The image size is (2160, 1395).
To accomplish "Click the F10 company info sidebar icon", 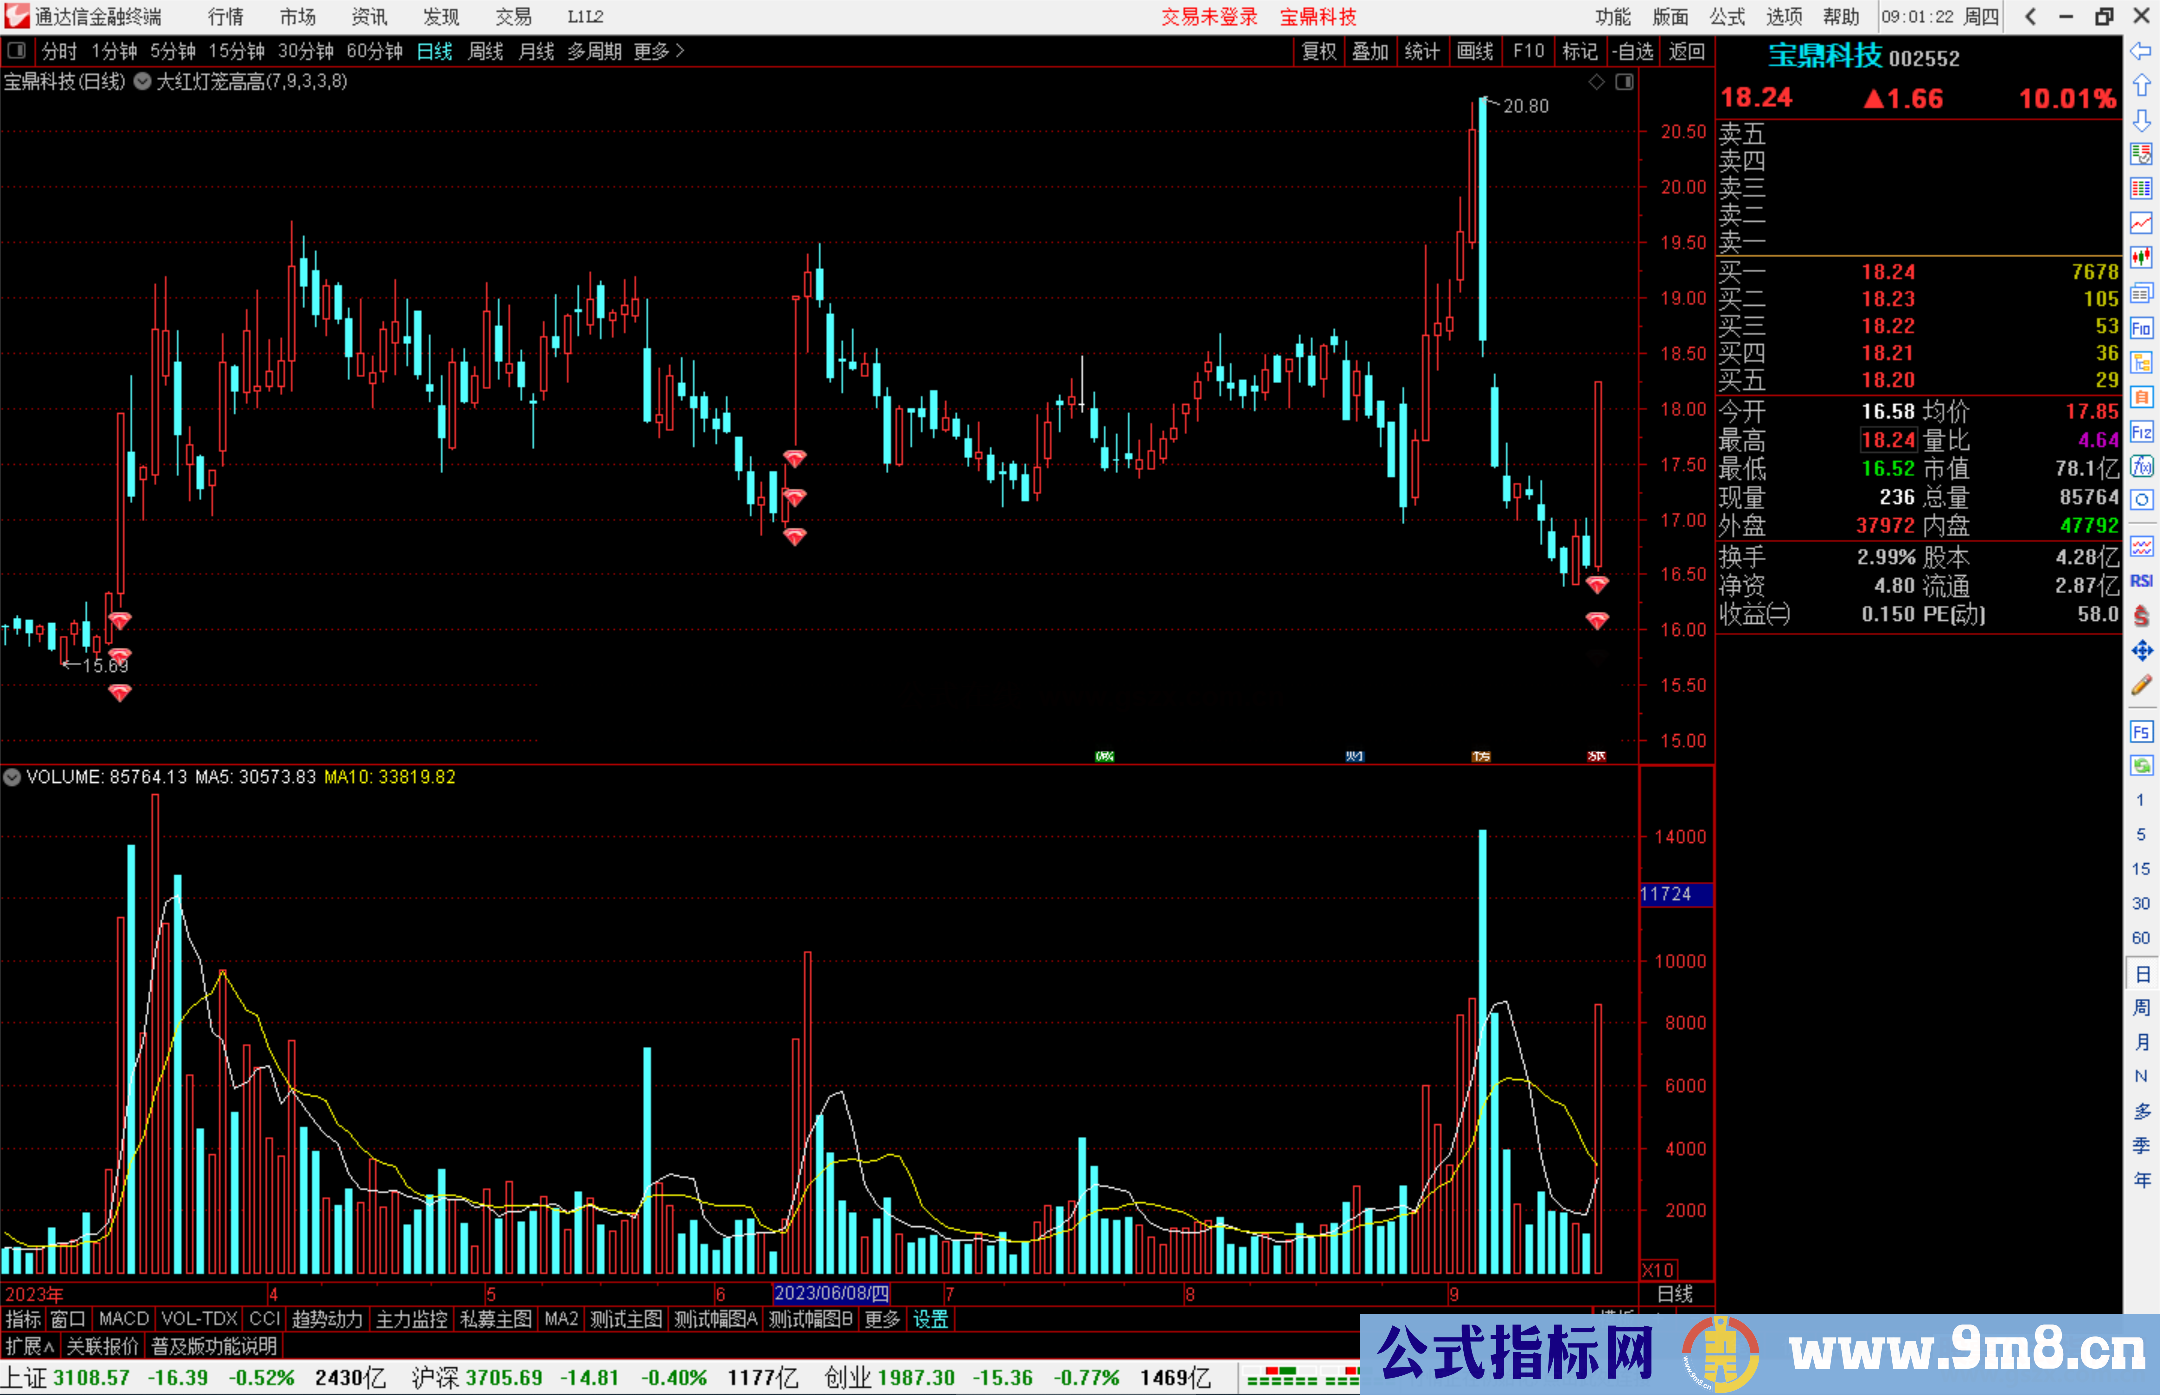I will click(2141, 328).
